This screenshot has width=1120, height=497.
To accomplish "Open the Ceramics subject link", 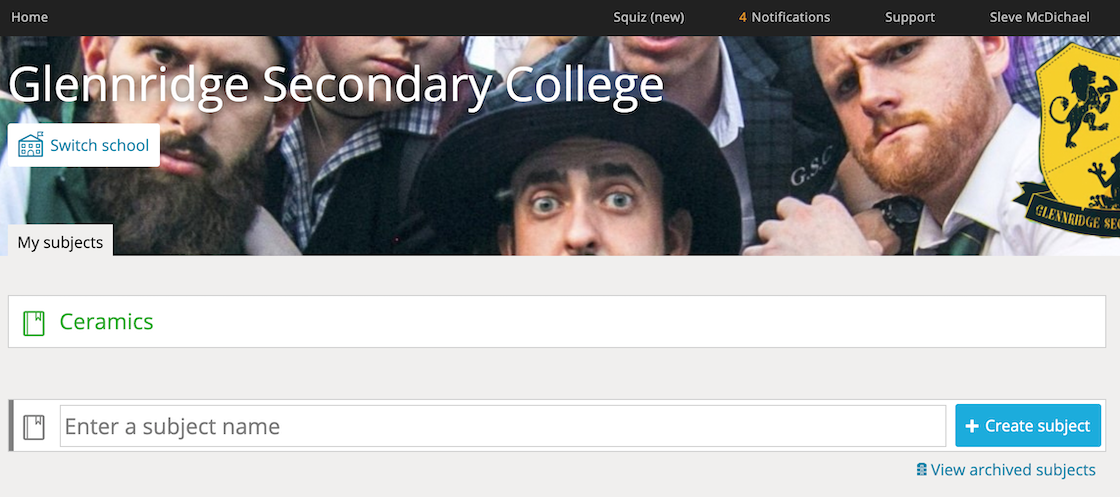I will [106, 321].
